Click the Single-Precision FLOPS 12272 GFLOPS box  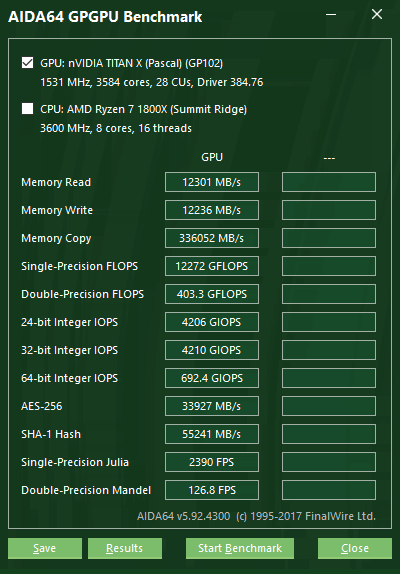coord(212,266)
